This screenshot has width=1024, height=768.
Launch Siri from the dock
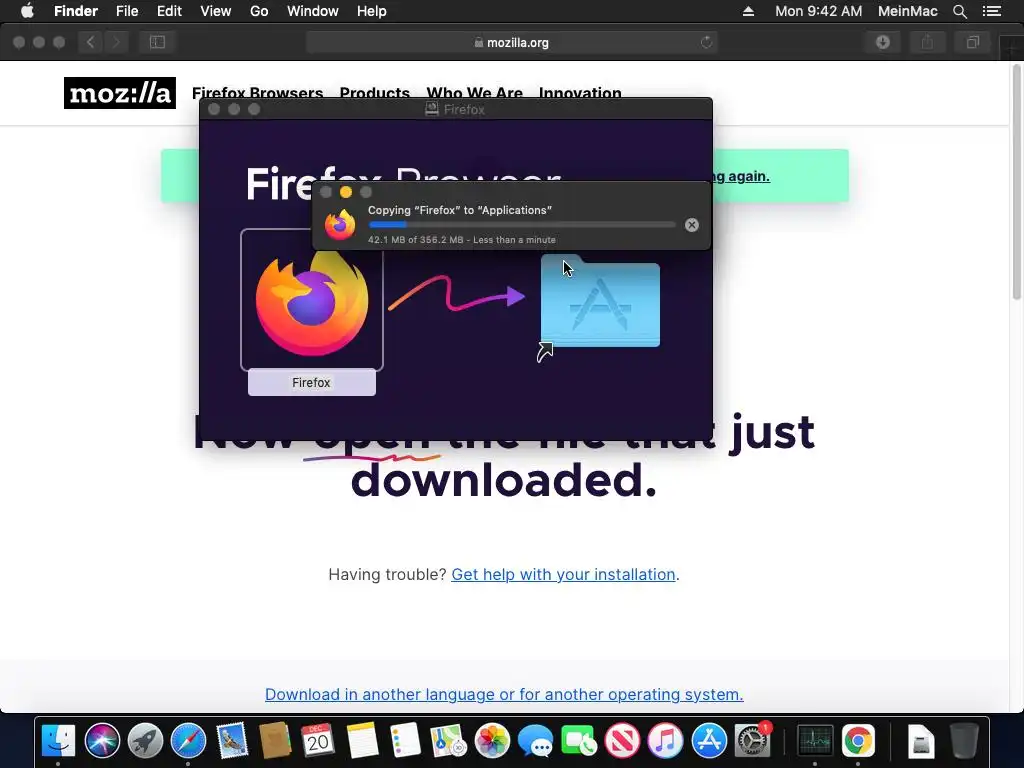[102, 741]
